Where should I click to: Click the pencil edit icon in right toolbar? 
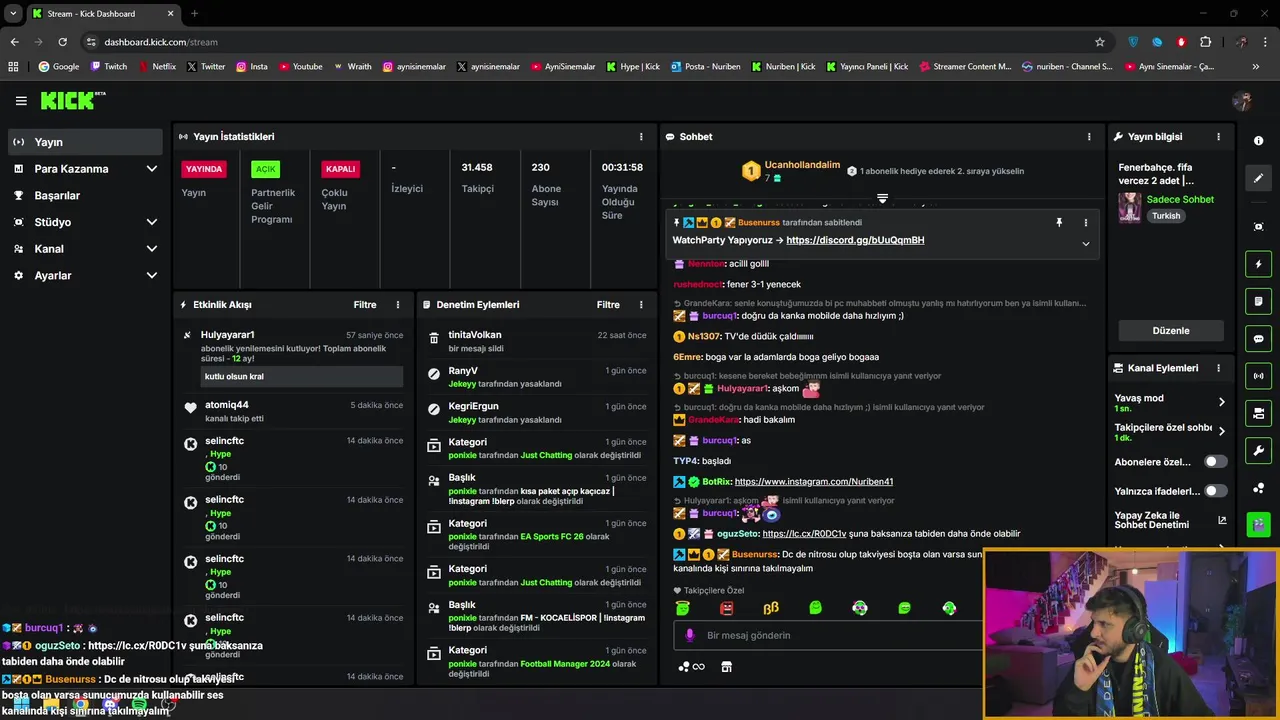tap(1259, 178)
